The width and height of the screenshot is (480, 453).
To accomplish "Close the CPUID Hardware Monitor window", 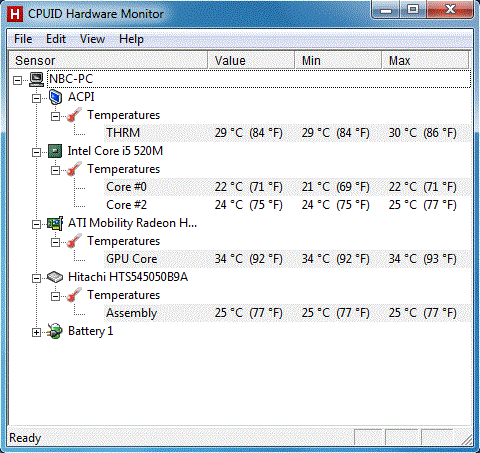I will pos(450,10).
